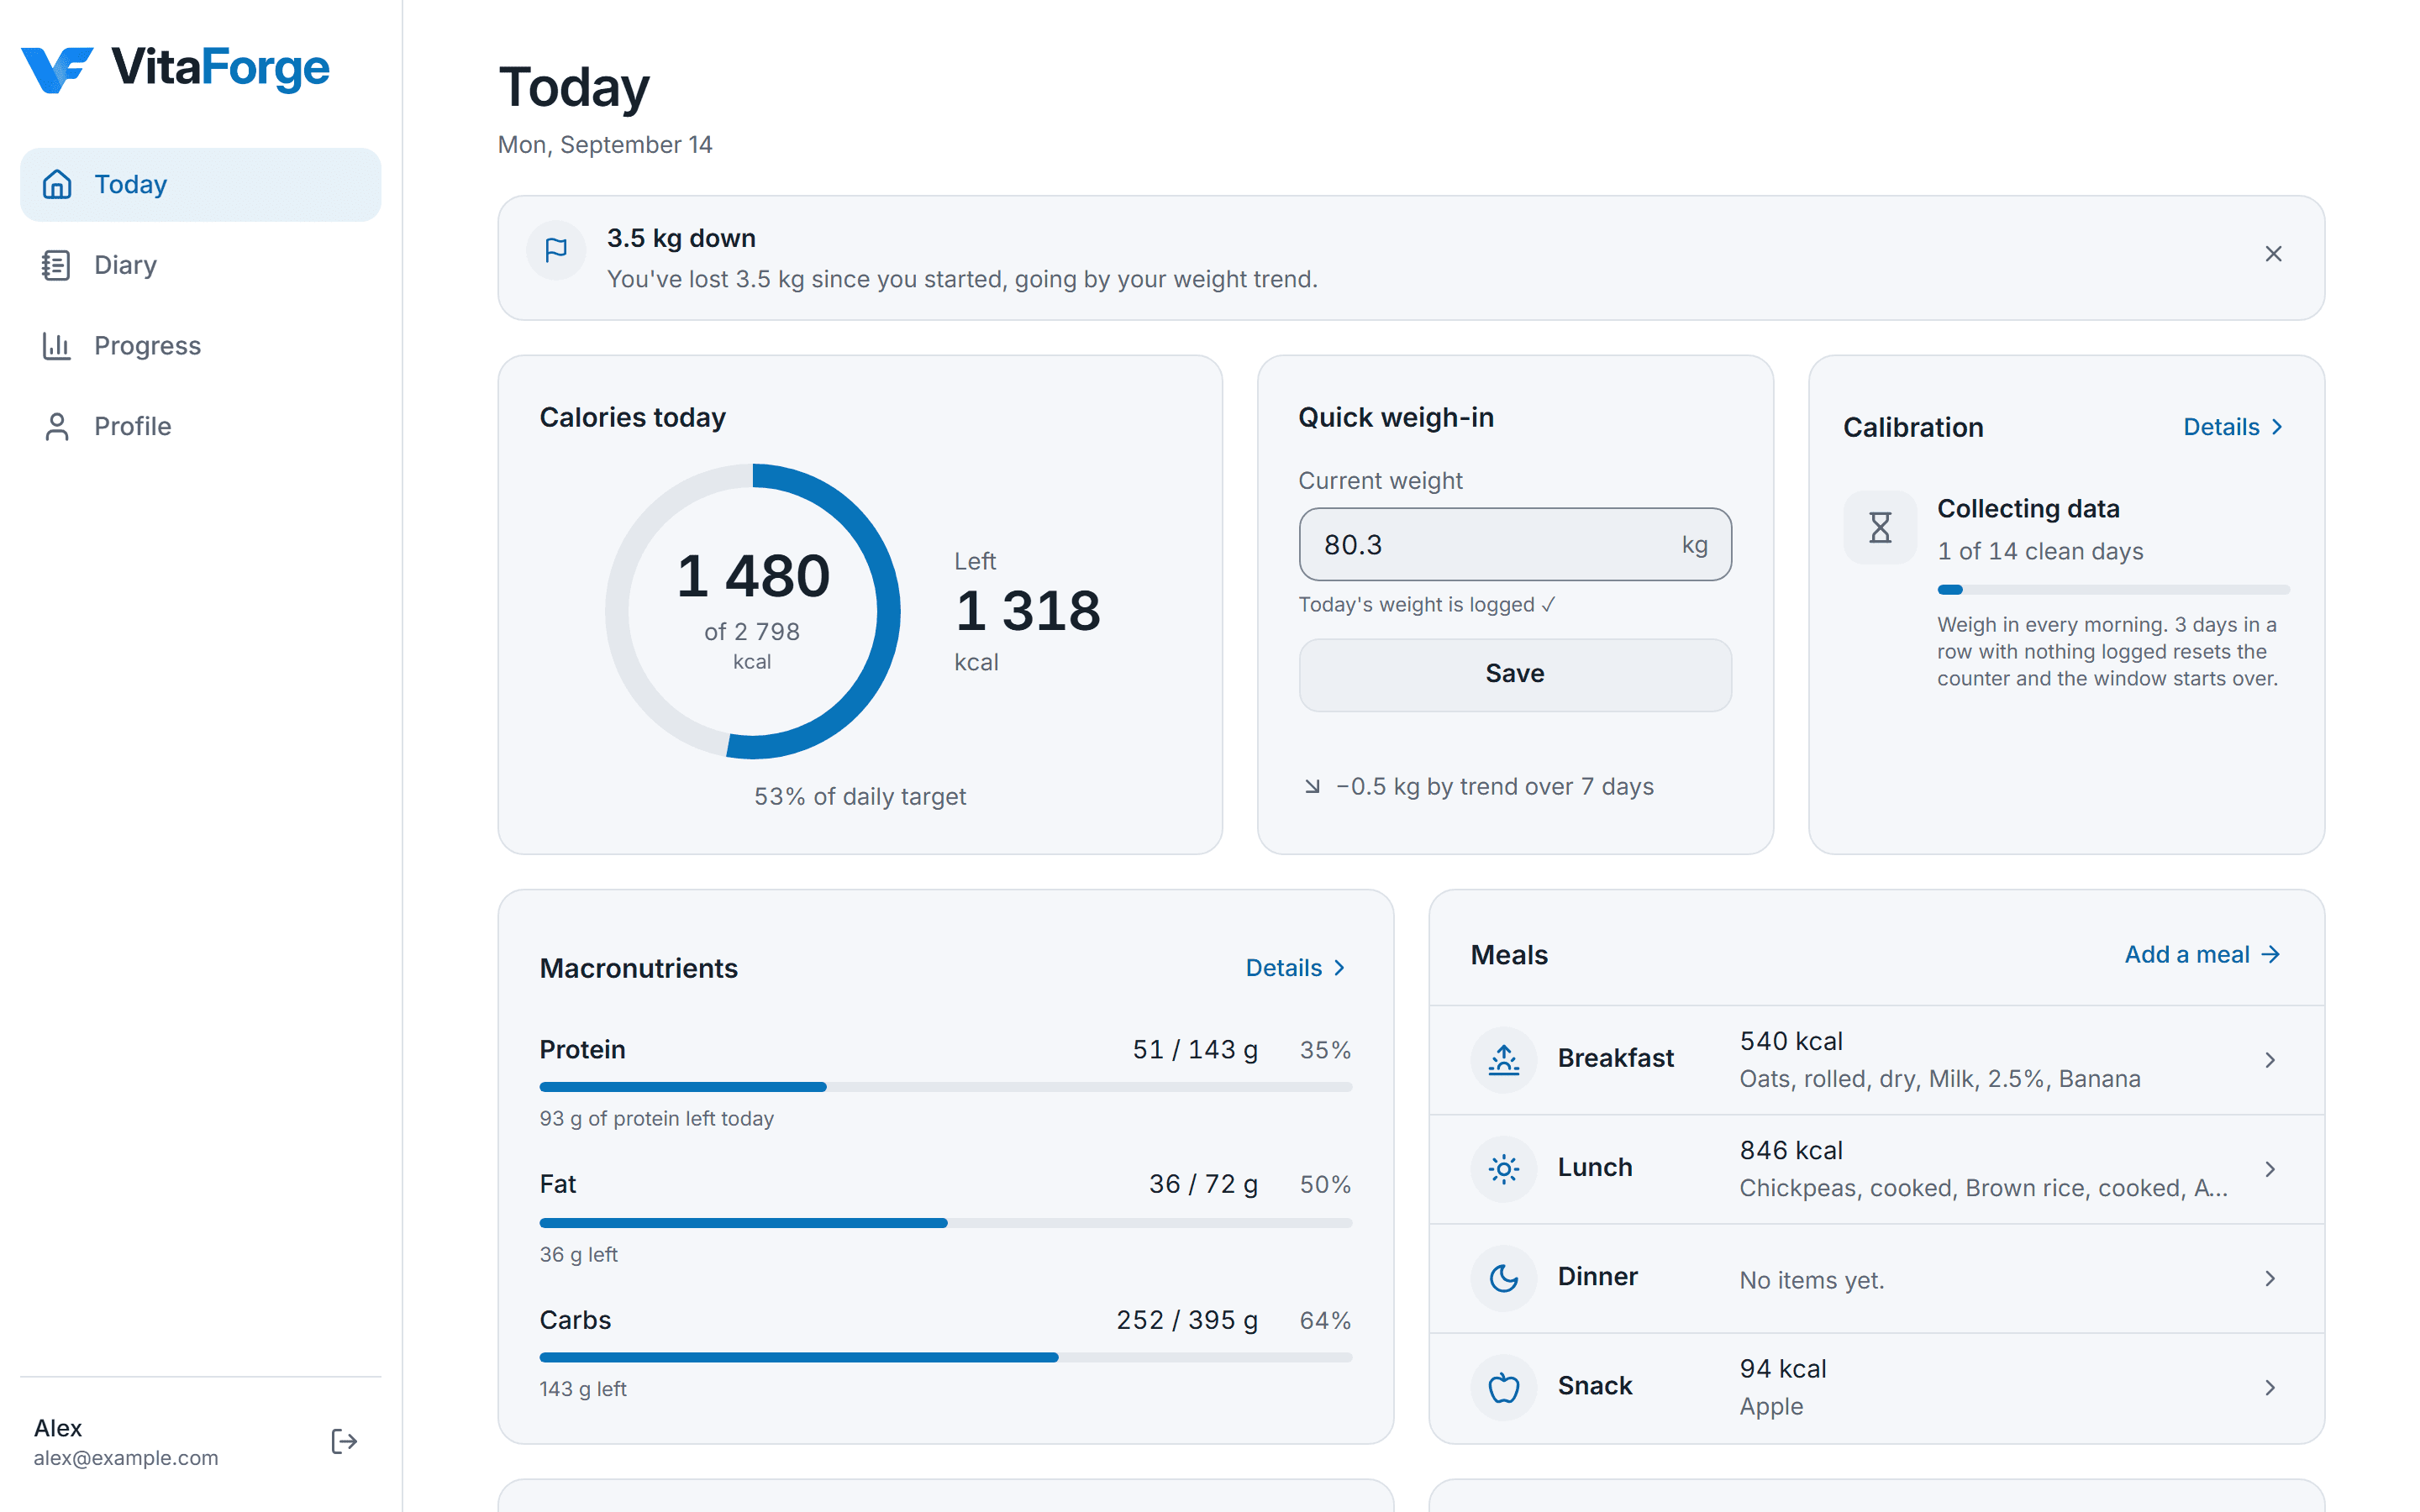Click the calories donut chart
This screenshot has width=2420, height=1512.
point(752,611)
